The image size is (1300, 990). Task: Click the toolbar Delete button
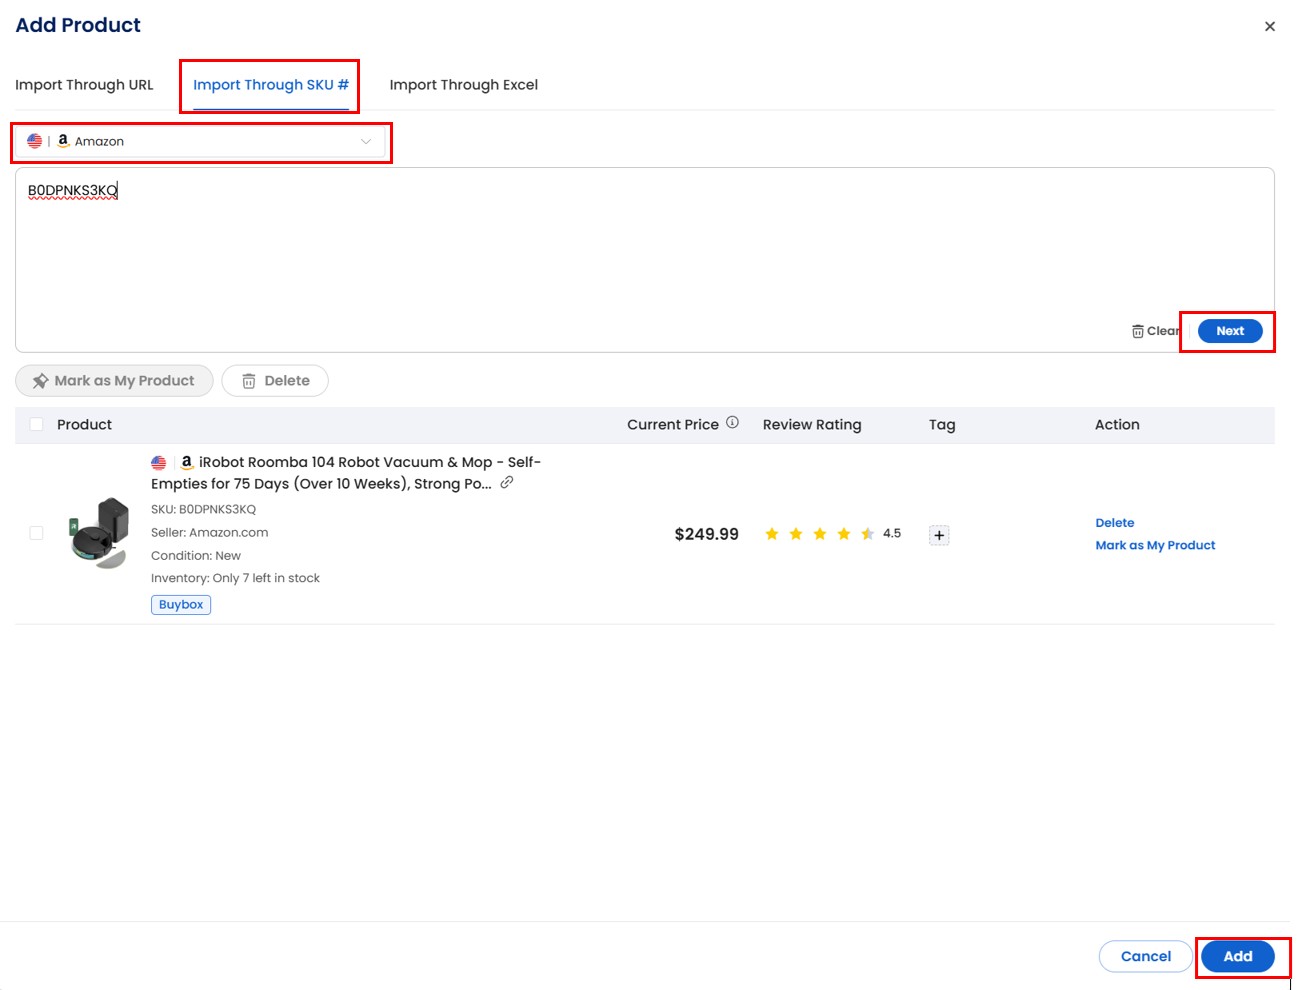click(275, 381)
